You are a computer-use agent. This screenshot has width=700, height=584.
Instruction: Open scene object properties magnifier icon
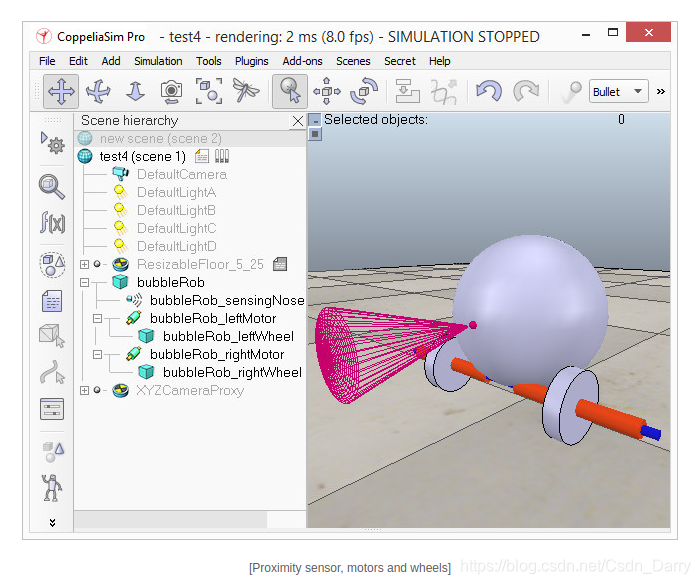click(x=52, y=187)
